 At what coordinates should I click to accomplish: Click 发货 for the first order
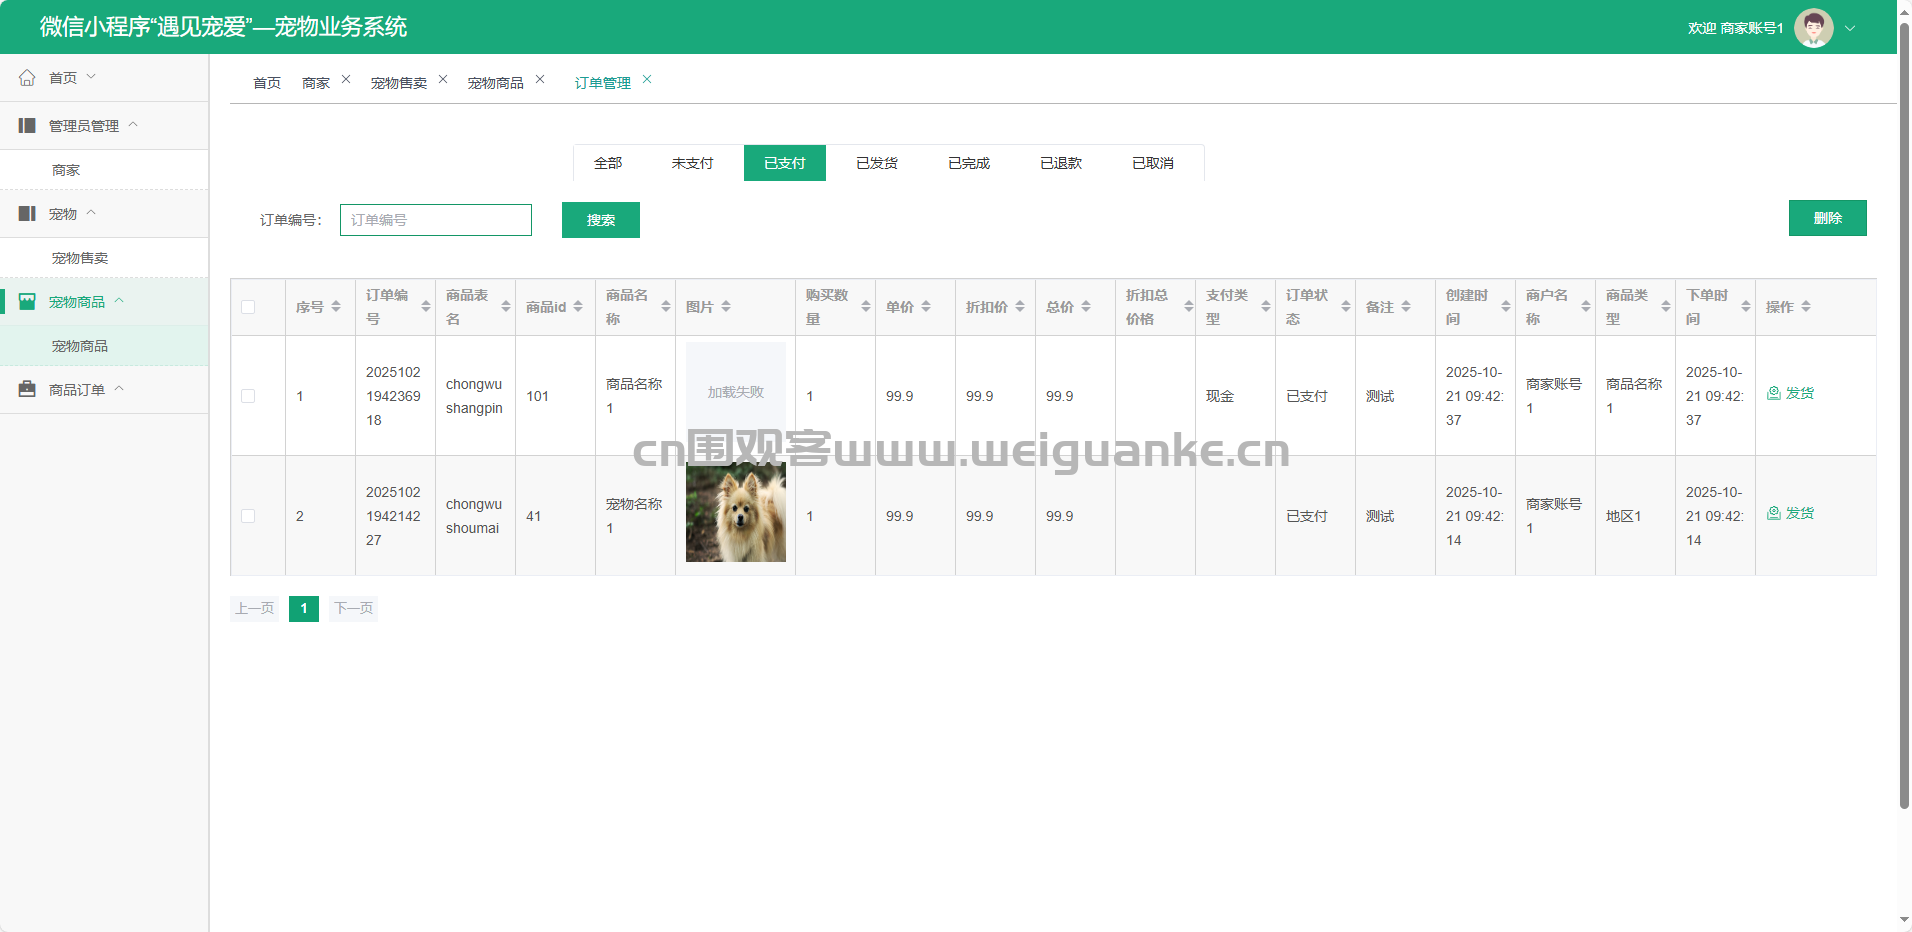[x=1790, y=393]
